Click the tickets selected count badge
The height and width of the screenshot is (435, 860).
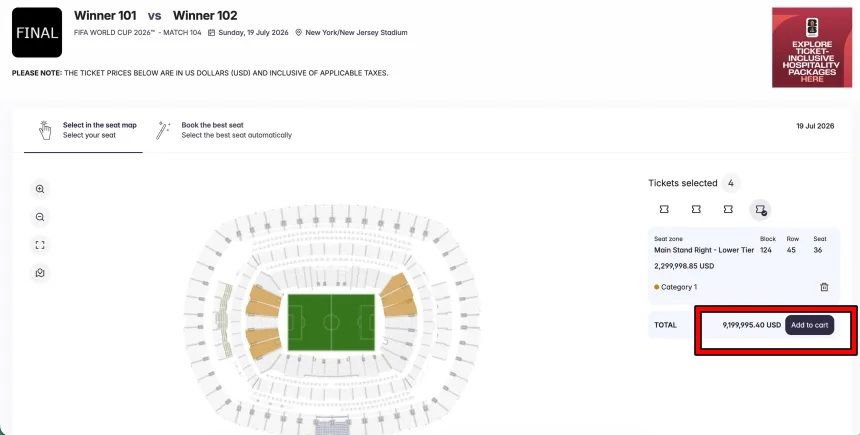point(732,183)
